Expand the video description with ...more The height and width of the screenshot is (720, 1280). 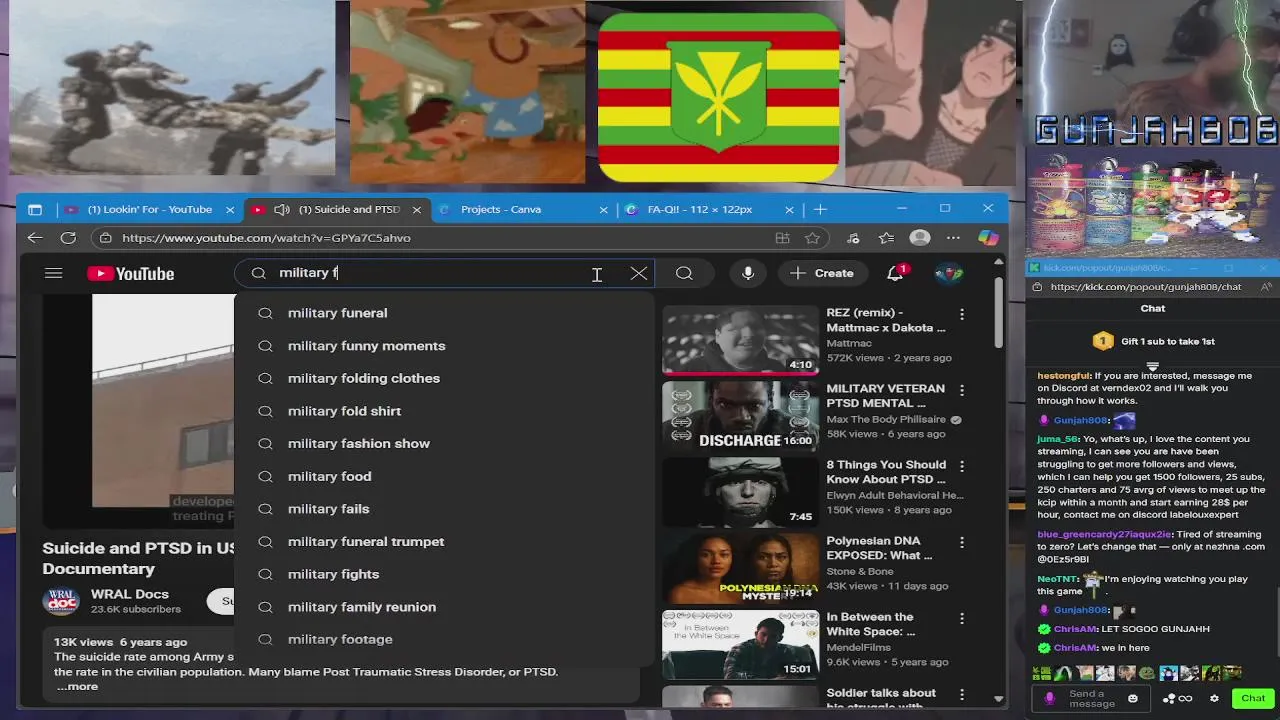[77, 686]
